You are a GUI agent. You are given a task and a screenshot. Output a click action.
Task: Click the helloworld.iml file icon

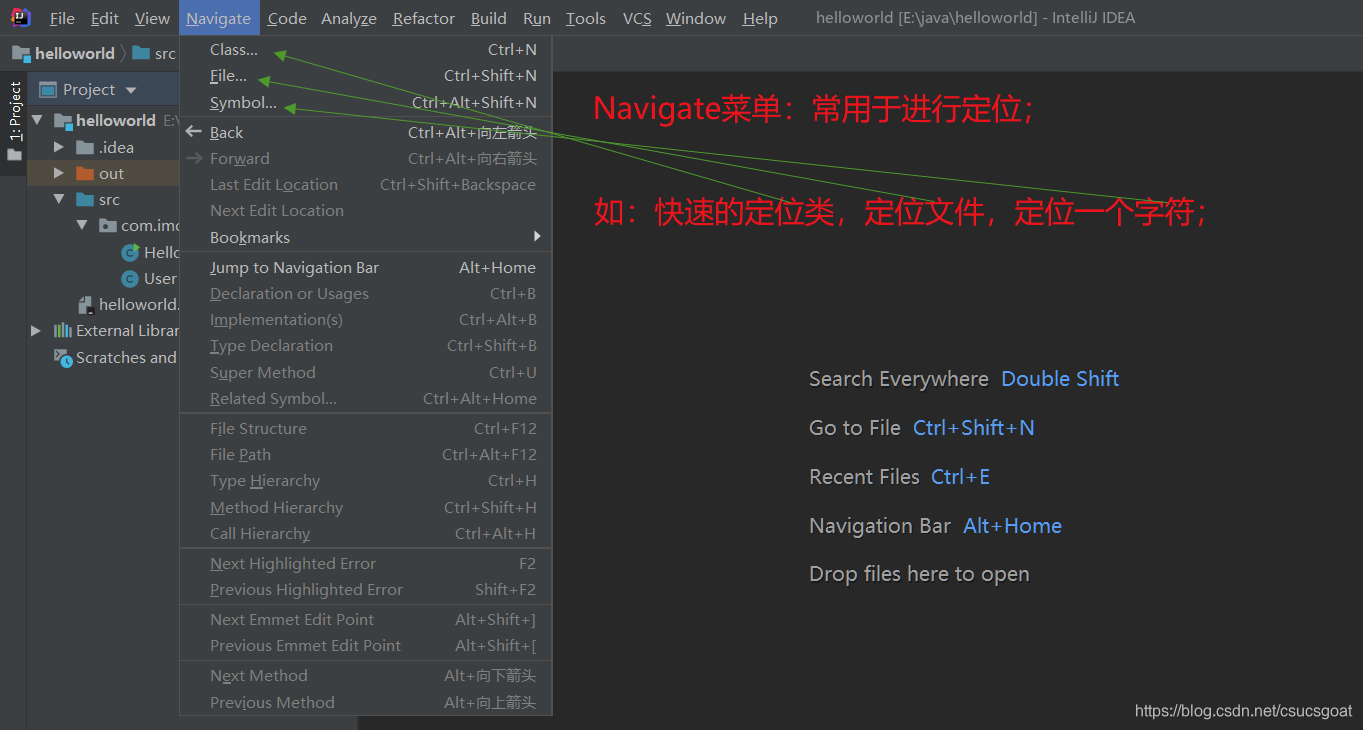click(x=87, y=304)
